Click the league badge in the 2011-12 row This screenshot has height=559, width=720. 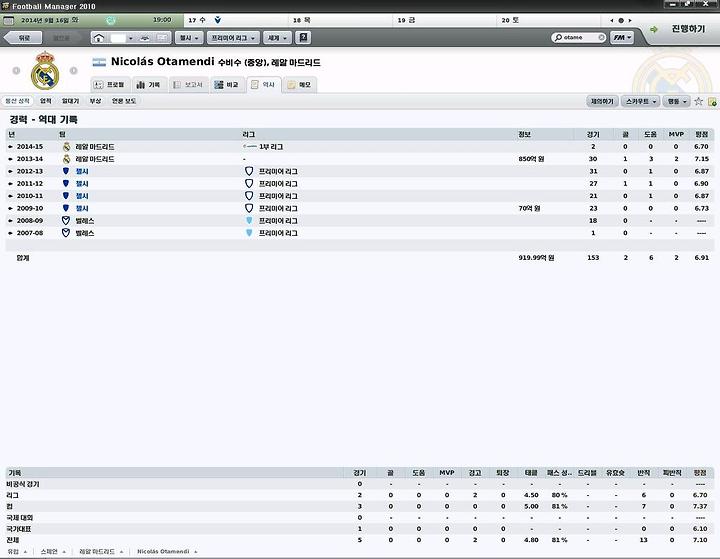pos(249,183)
